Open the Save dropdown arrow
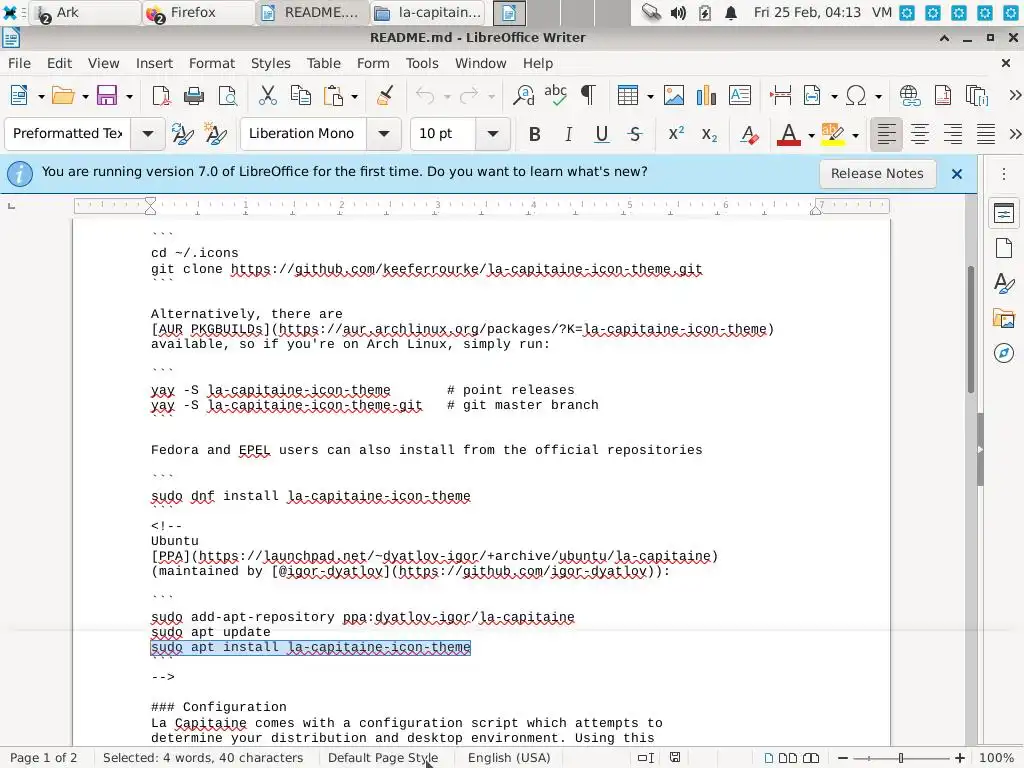This screenshot has height=768, width=1024. coord(129,97)
